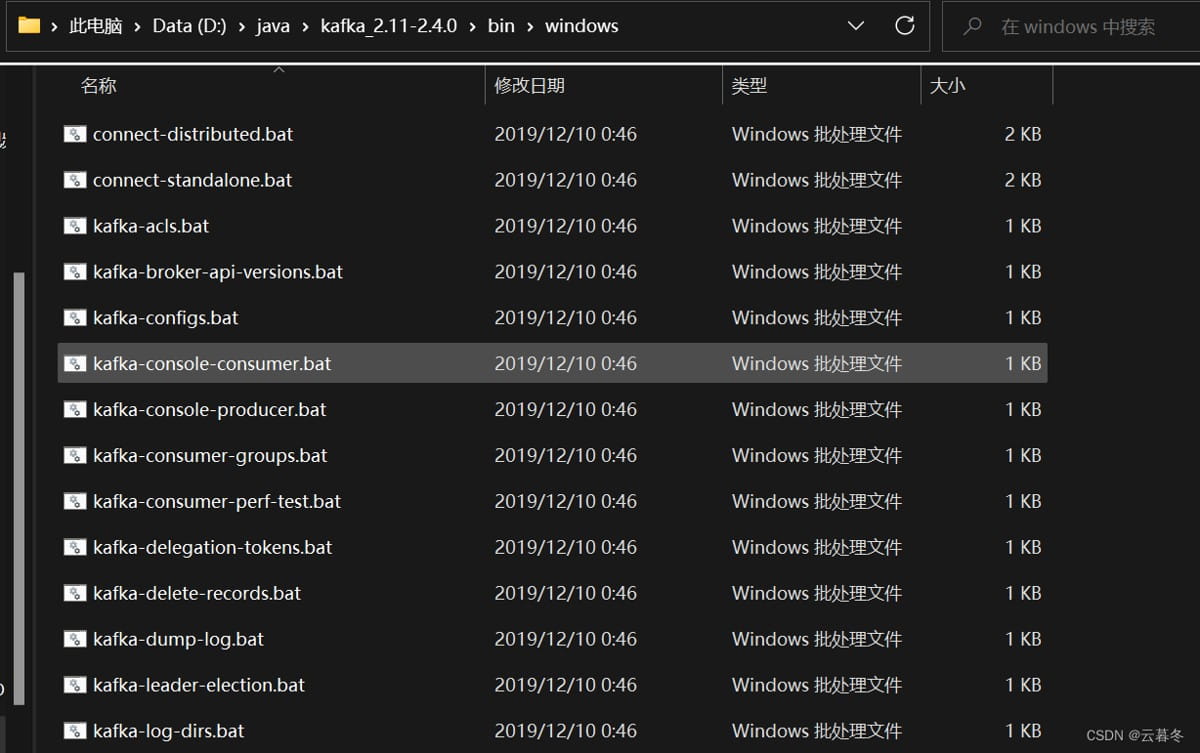Image resolution: width=1200 pixels, height=753 pixels.
Task: Click the kafka-console-consumer.bat file icon
Action: pyautogui.click(x=75, y=364)
